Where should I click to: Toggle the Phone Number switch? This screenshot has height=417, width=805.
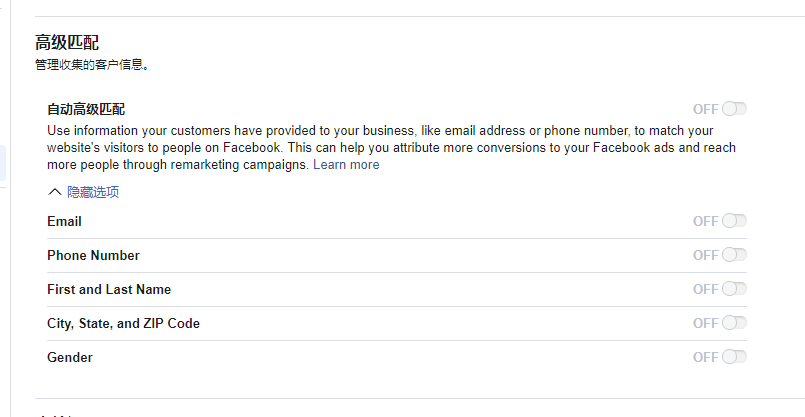coord(734,255)
